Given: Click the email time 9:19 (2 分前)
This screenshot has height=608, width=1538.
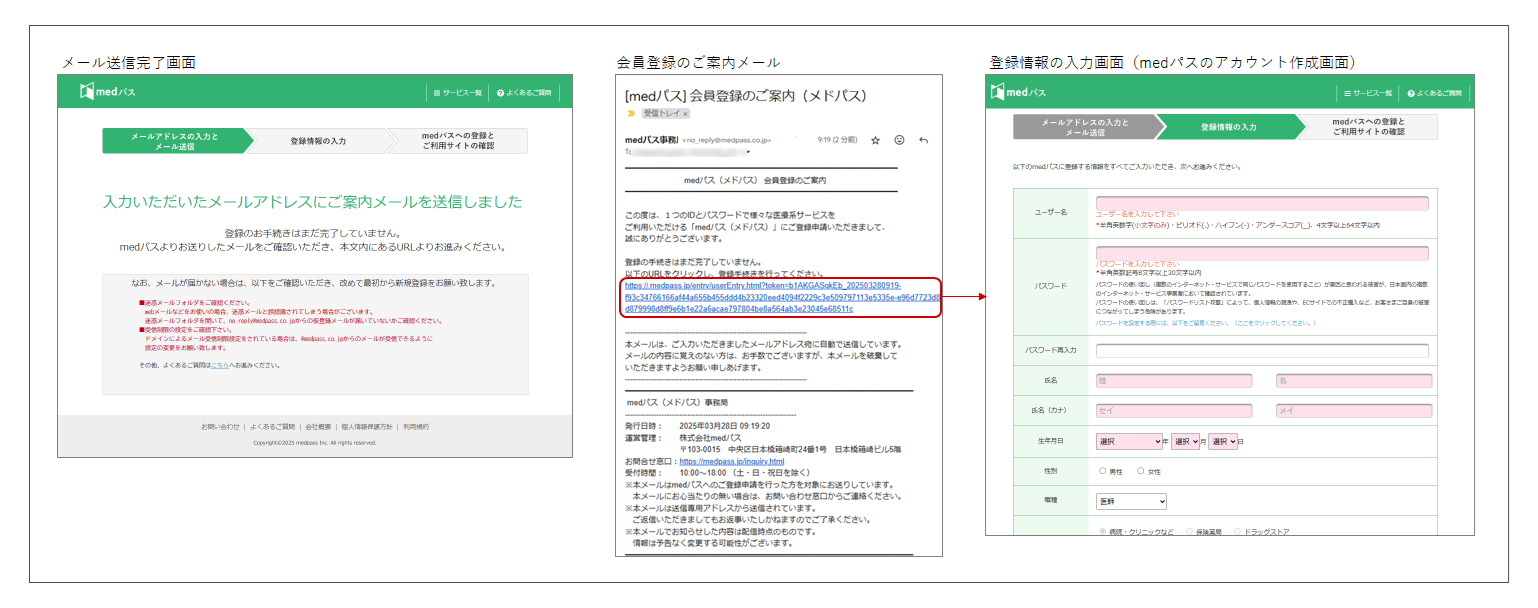Looking at the screenshot, I should tap(837, 141).
